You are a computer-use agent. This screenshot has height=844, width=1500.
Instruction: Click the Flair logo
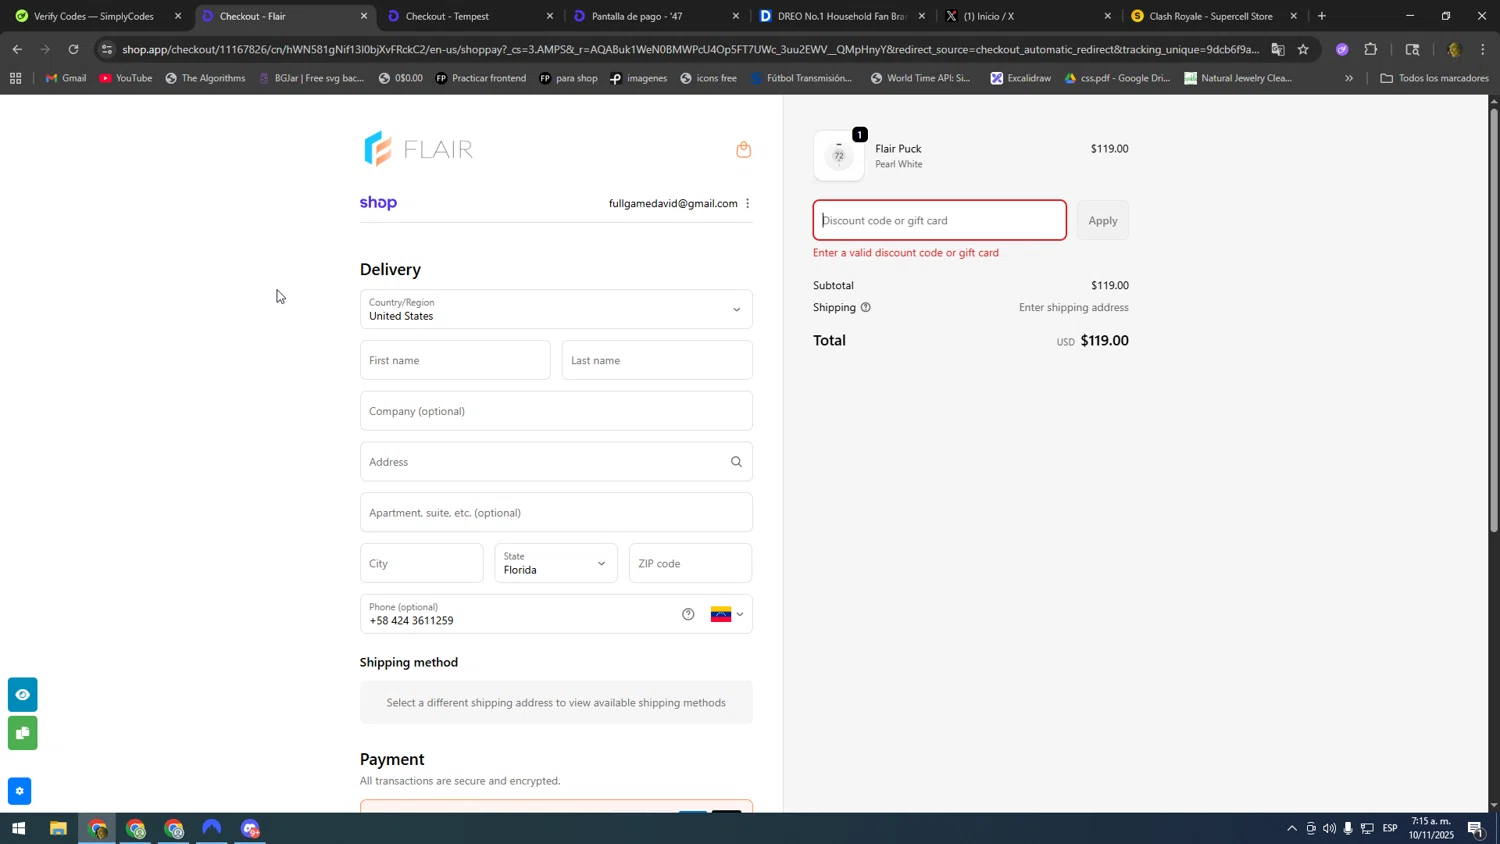tap(419, 149)
